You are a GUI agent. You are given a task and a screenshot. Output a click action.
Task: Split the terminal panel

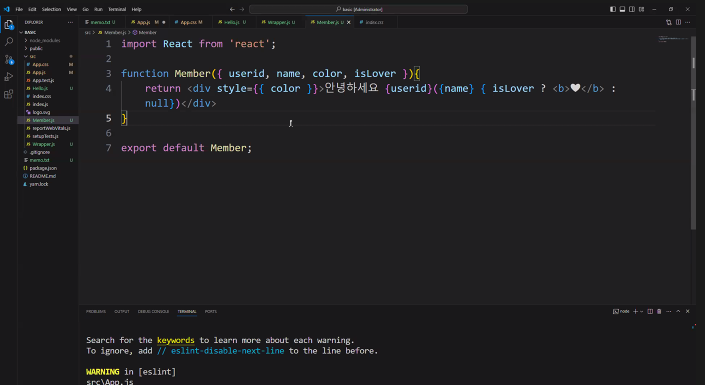[650, 311]
